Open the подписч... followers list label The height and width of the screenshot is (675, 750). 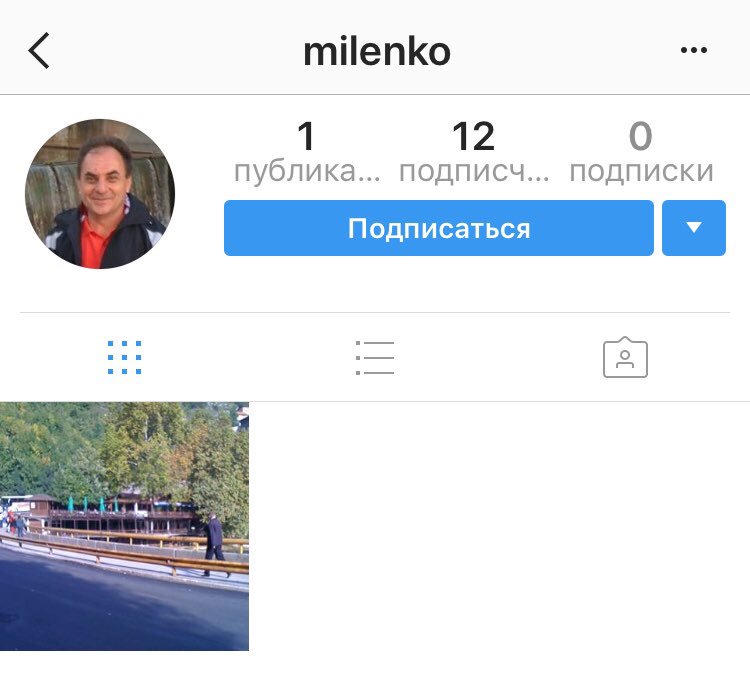point(474,171)
